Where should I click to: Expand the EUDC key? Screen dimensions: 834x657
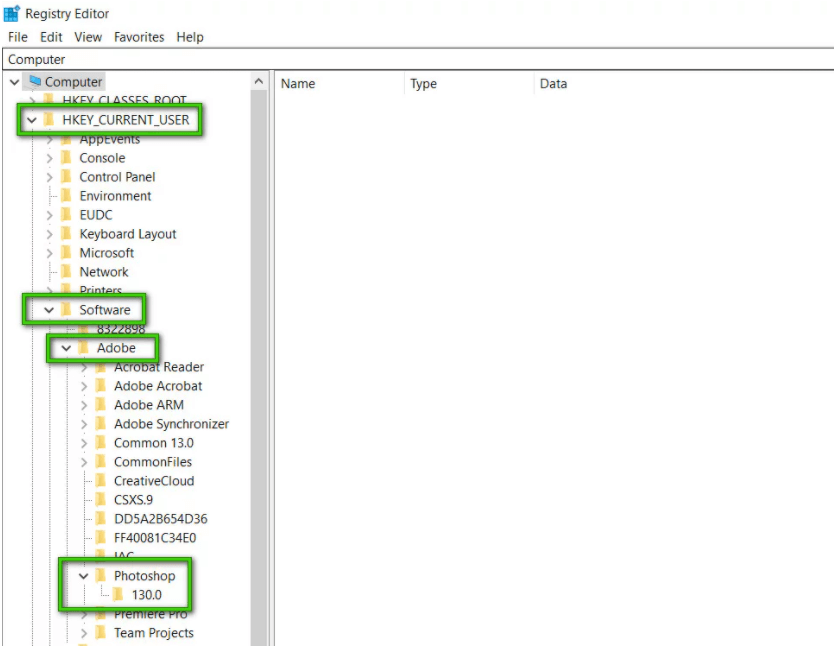pyautogui.click(x=49, y=215)
